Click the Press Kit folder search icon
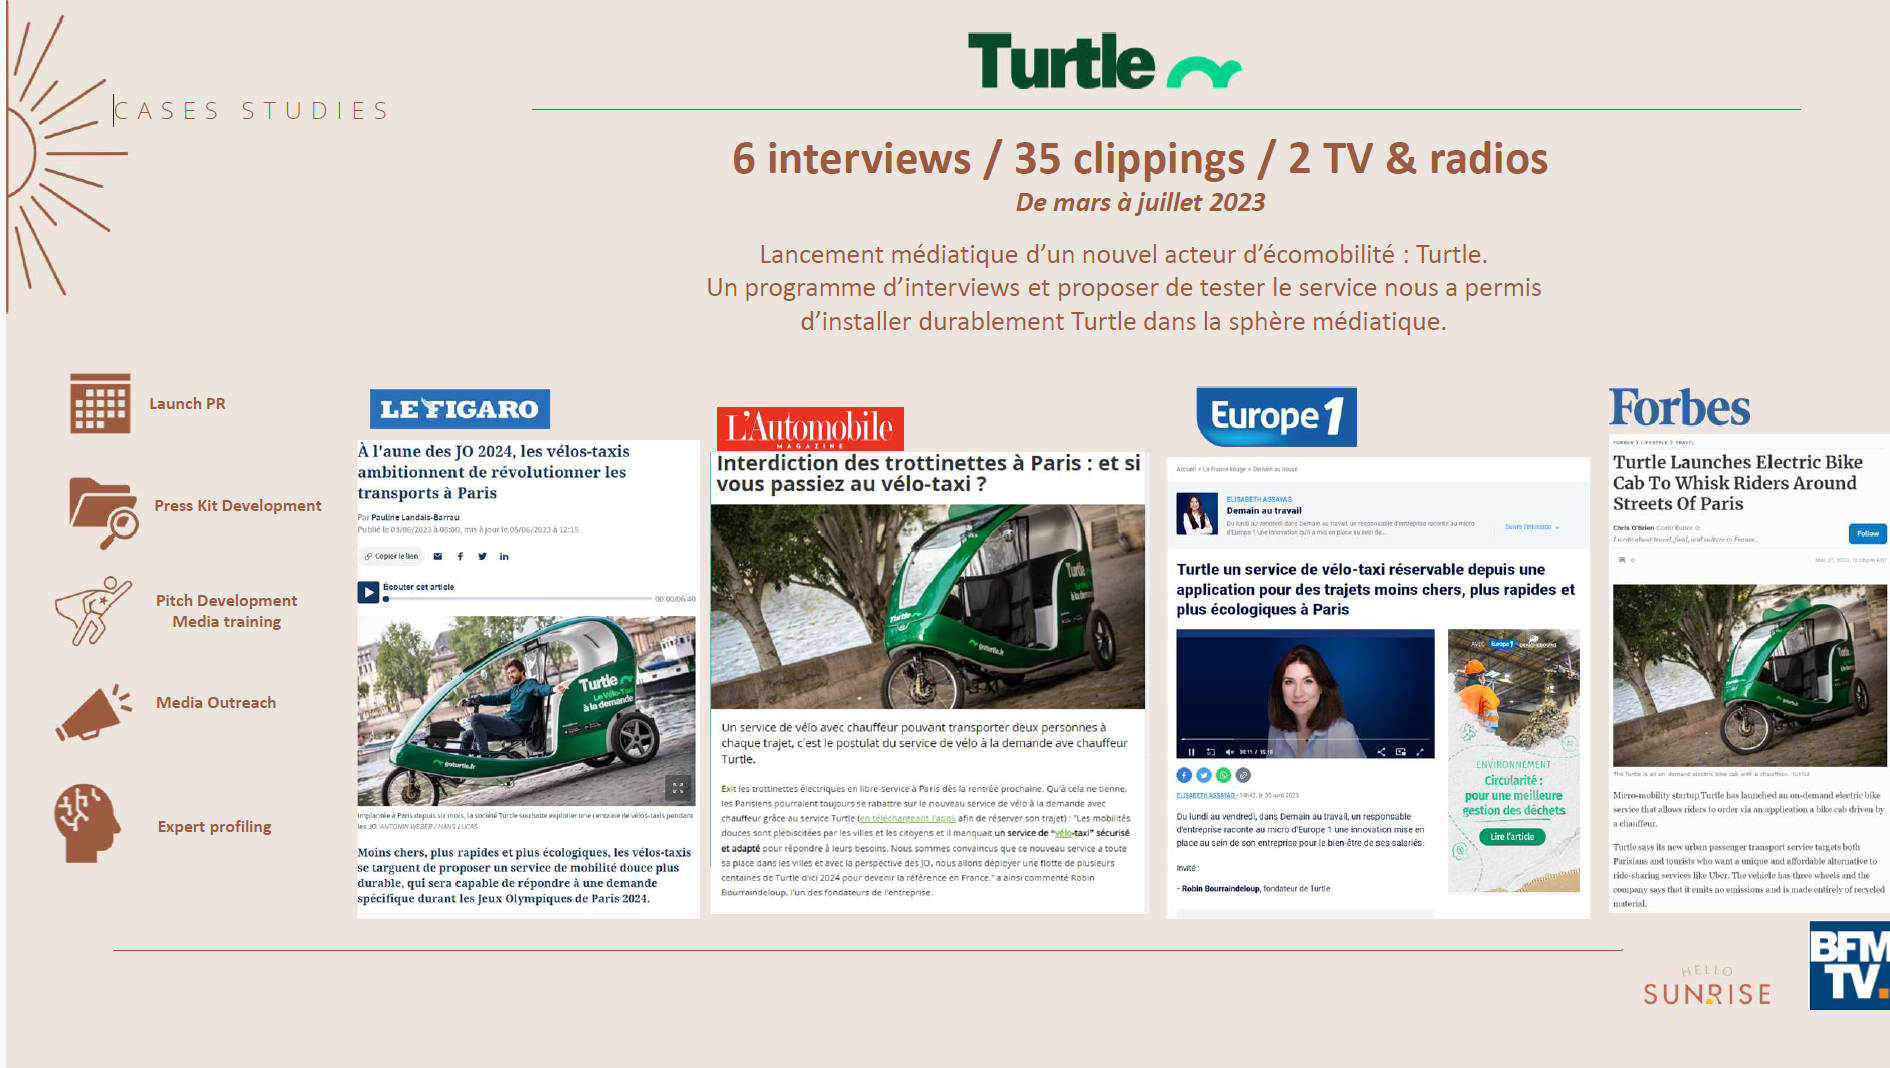 click(x=104, y=513)
